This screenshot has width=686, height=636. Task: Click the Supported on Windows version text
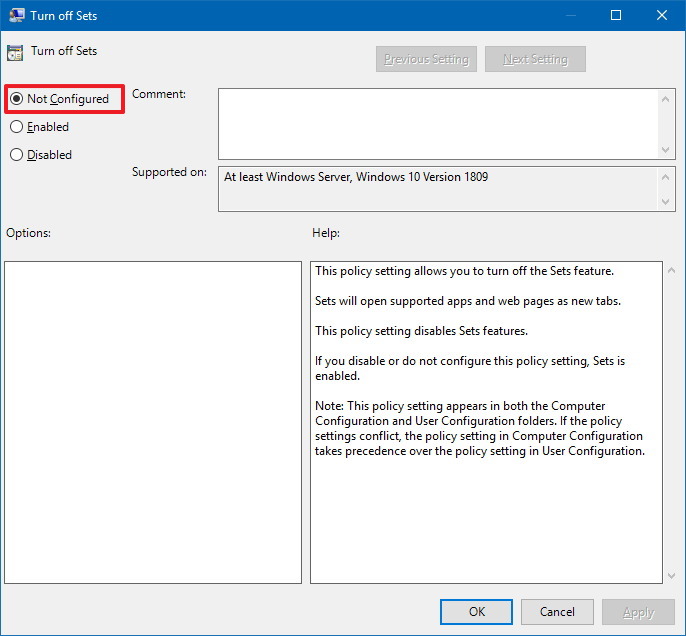click(356, 177)
